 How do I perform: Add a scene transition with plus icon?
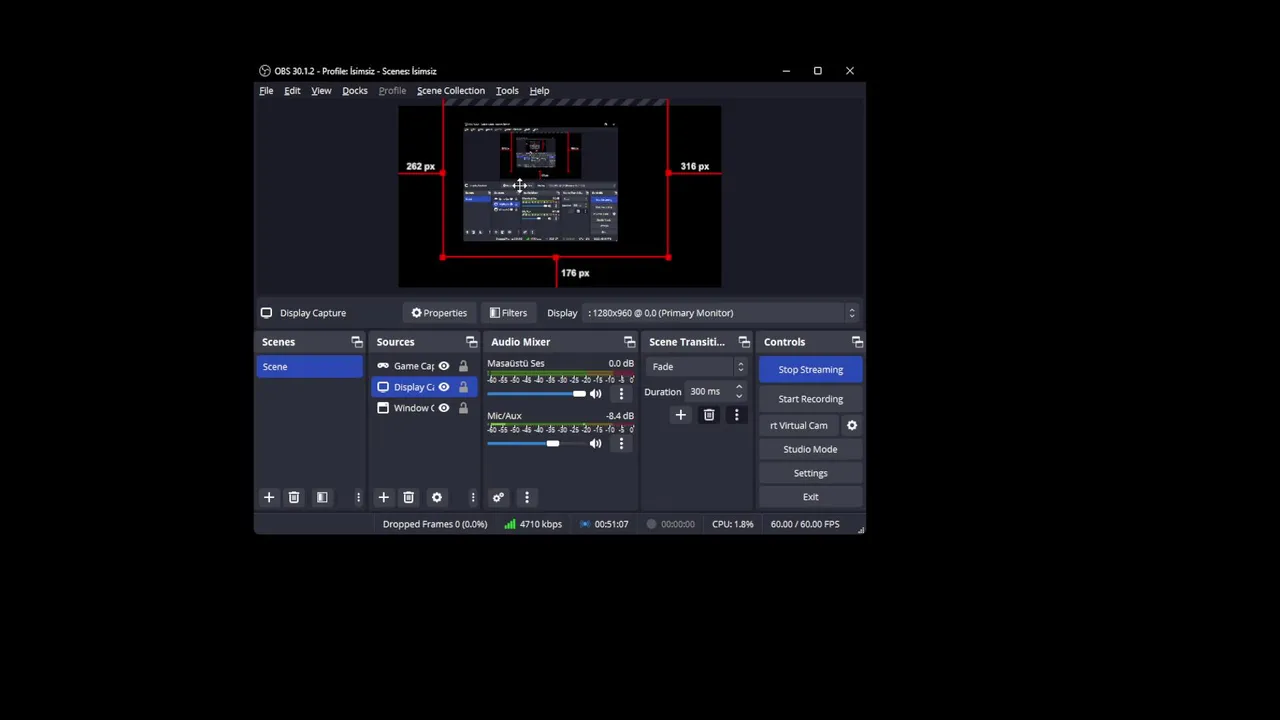(681, 415)
